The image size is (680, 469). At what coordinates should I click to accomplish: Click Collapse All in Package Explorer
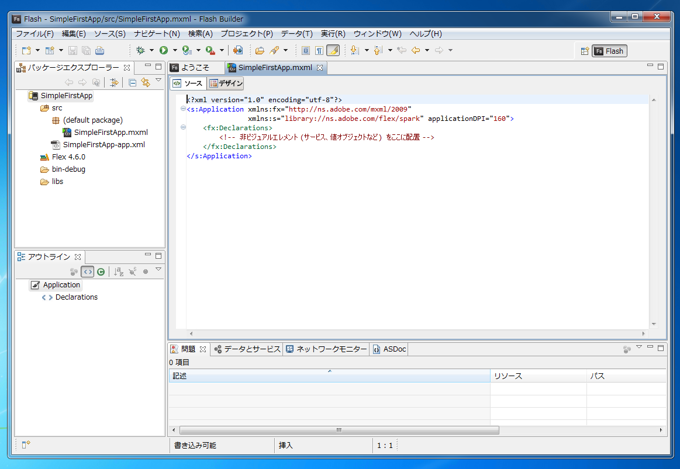click(132, 82)
